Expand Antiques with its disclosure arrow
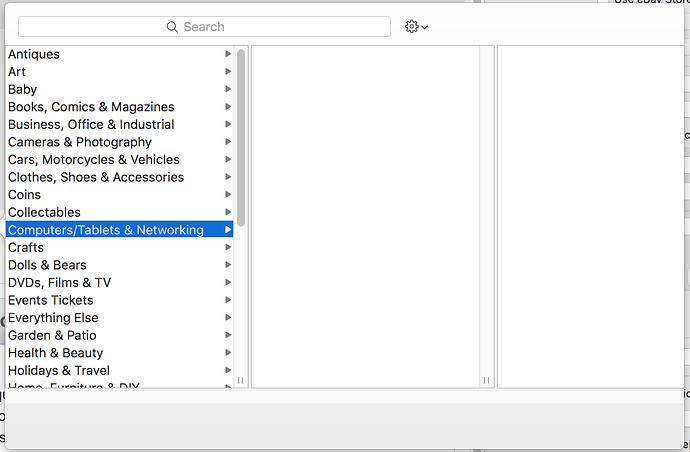This screenshot has width=690, height=452. [x=228, y=54]
